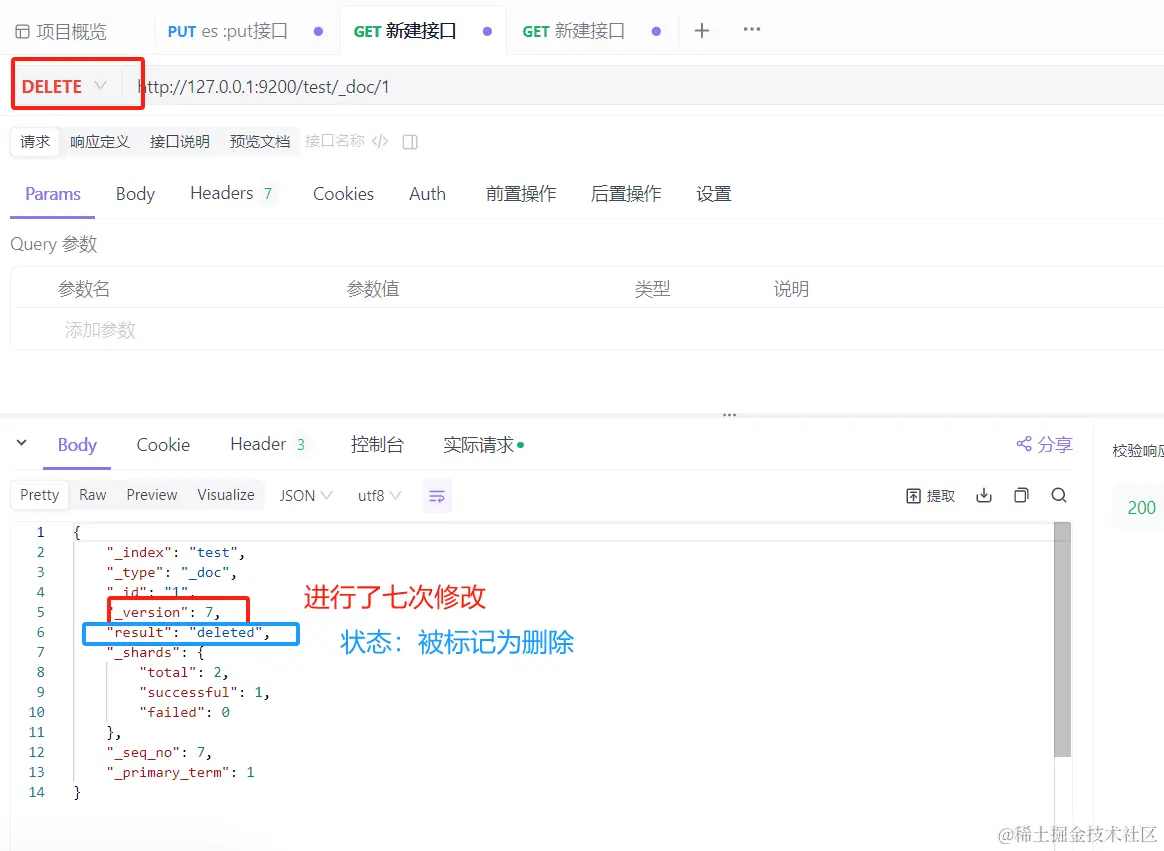Open the 预览文档 section
The height and width of the screenshot is (851, 1164).
(259, 141)
